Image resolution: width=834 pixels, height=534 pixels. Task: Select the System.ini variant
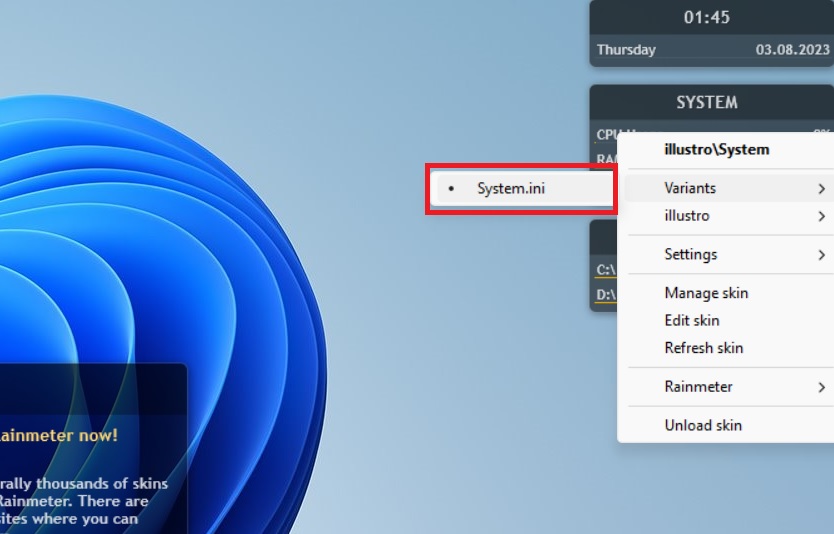(522, 189)
